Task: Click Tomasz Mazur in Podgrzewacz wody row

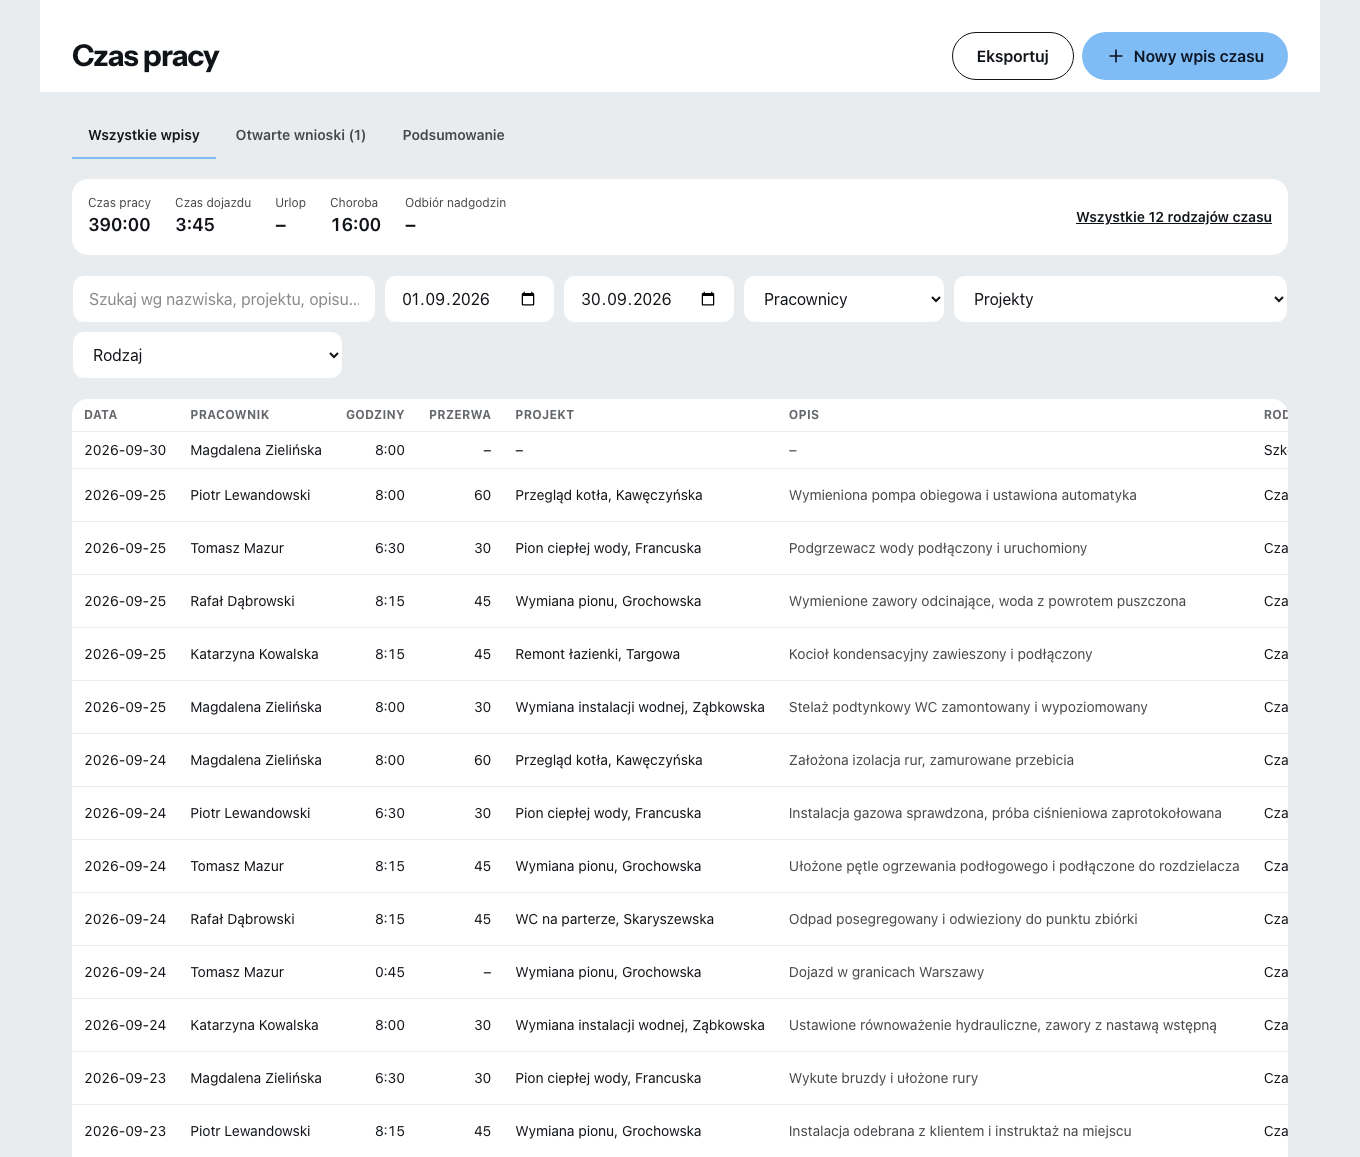Action: (237, 548)
